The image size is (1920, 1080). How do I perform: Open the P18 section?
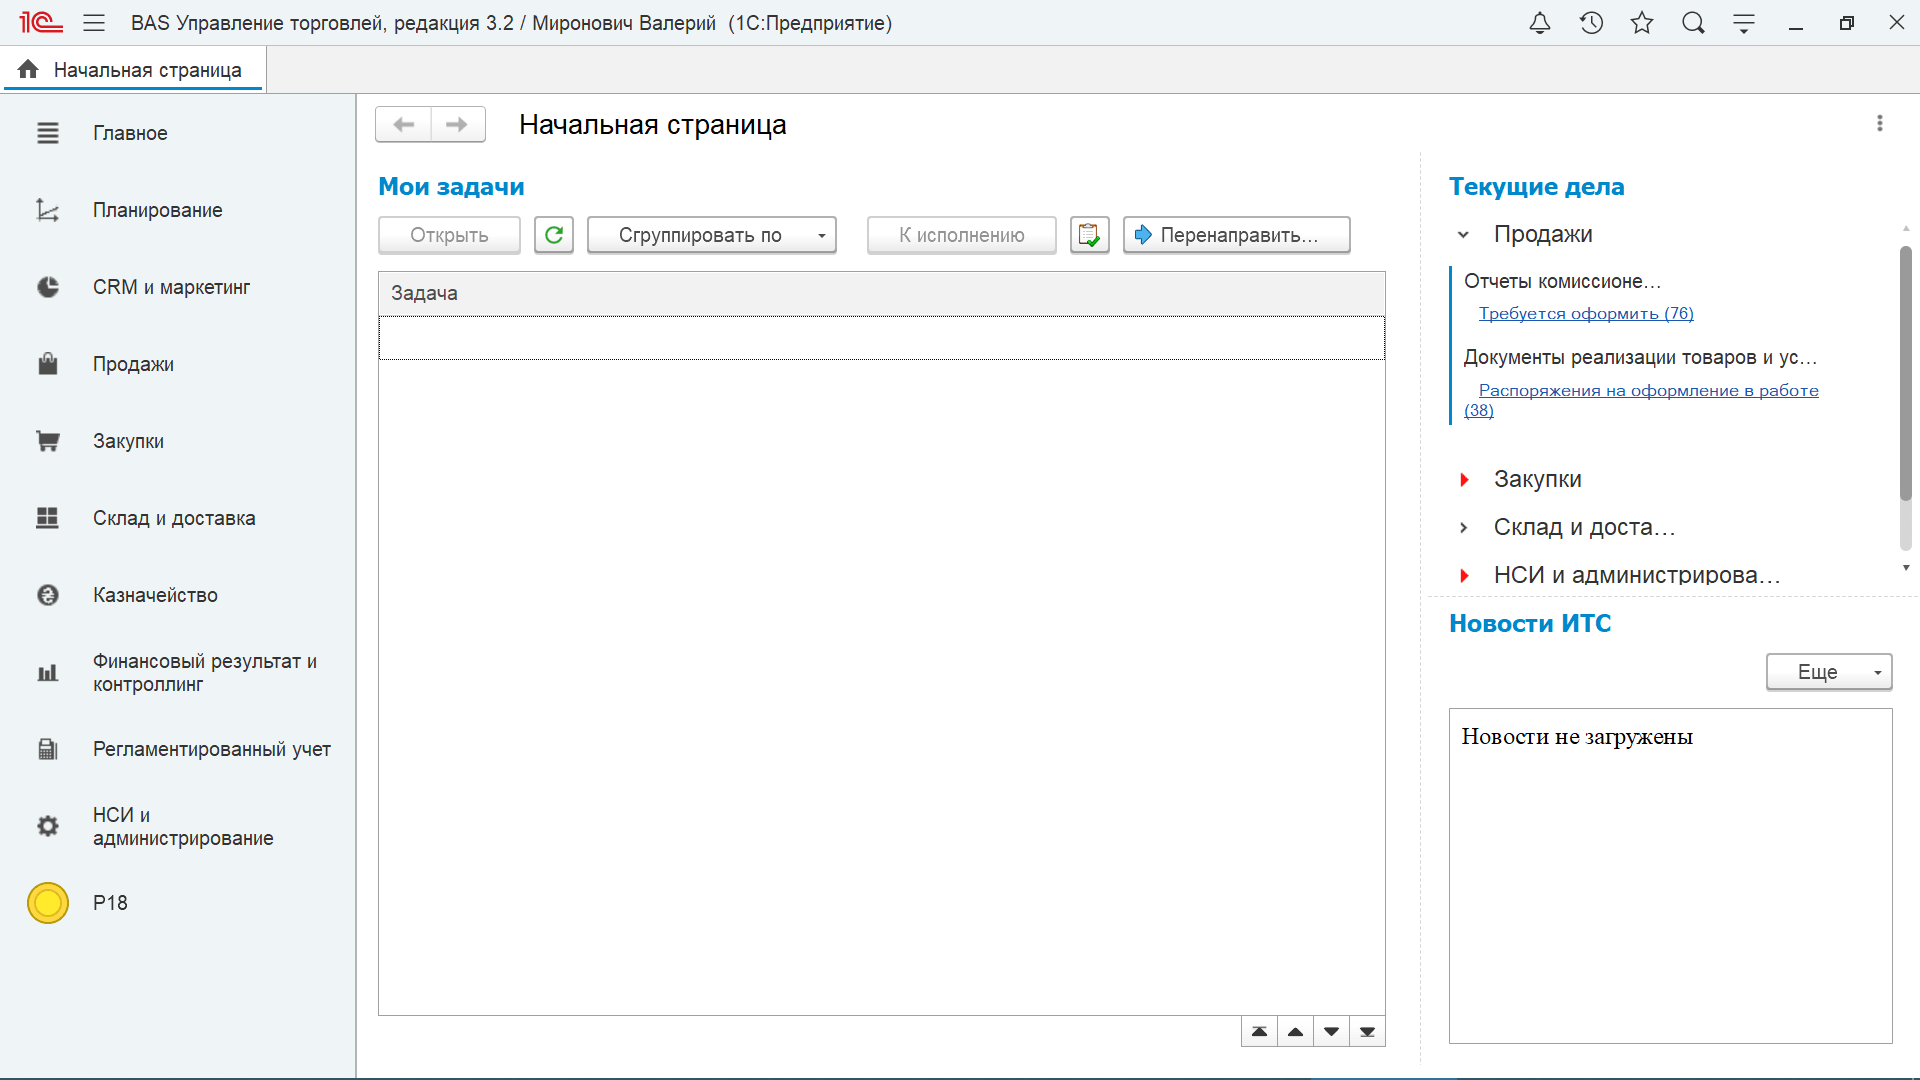tap(110, 903)
